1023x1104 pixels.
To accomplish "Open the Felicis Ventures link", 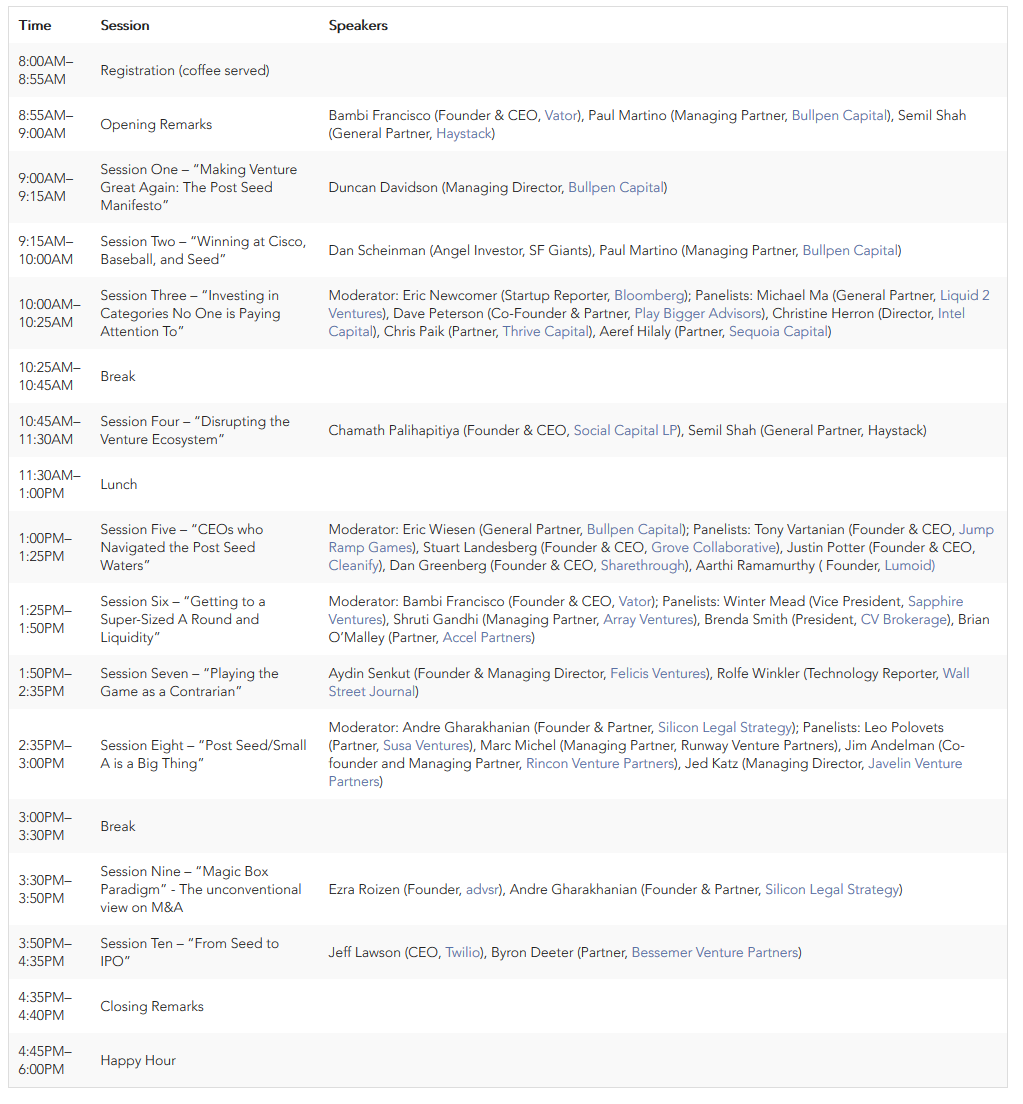I will [x=658, y=674].
